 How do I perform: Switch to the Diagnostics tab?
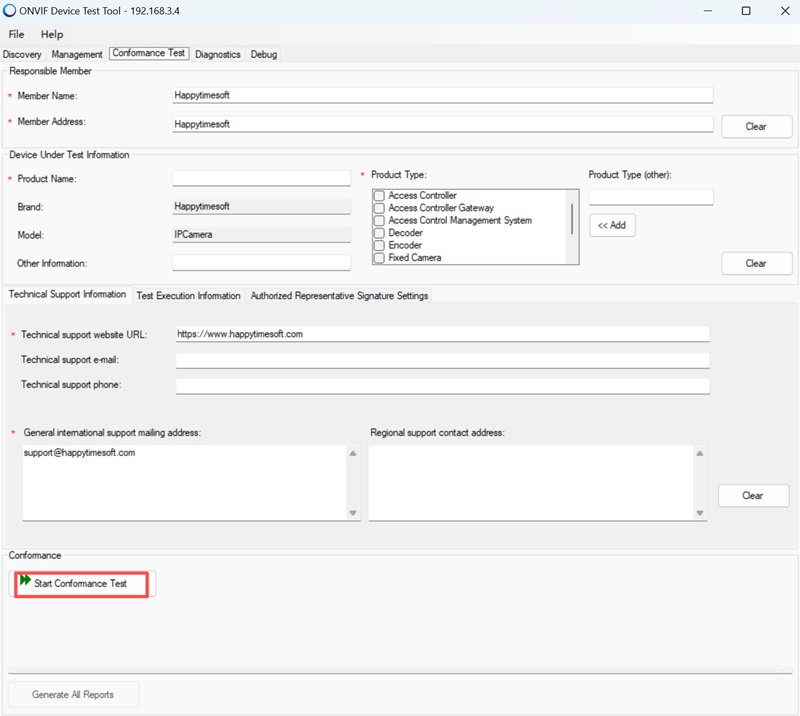pyautogui.click(x=217, y=54)
